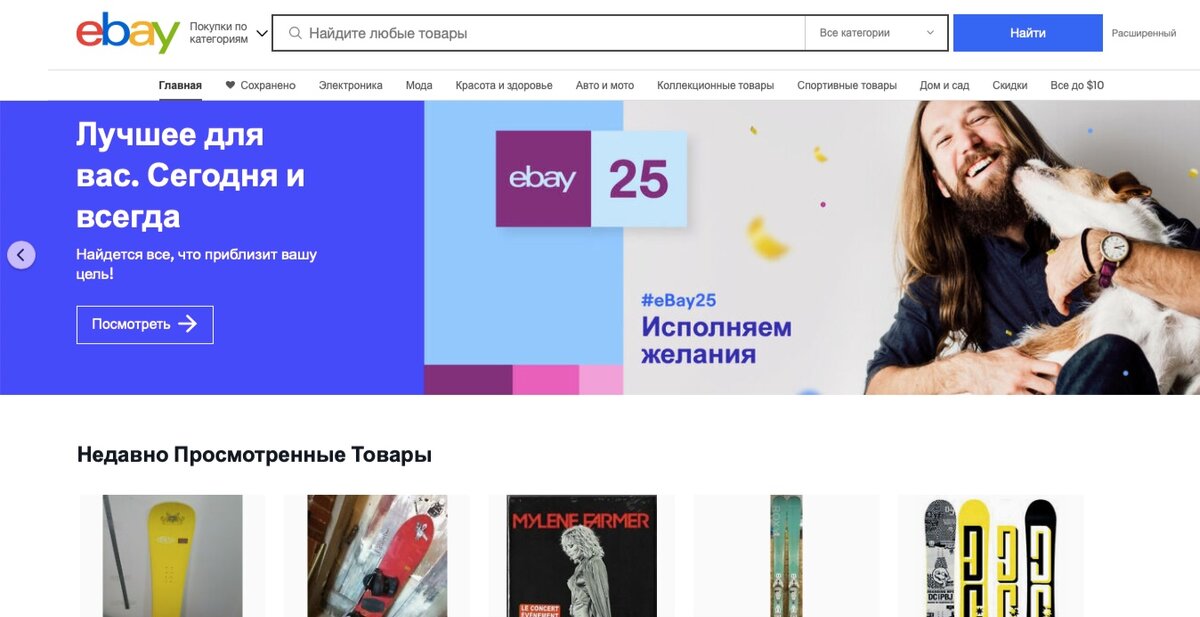Open the Мода category
1200x617 pixels.
419,86
